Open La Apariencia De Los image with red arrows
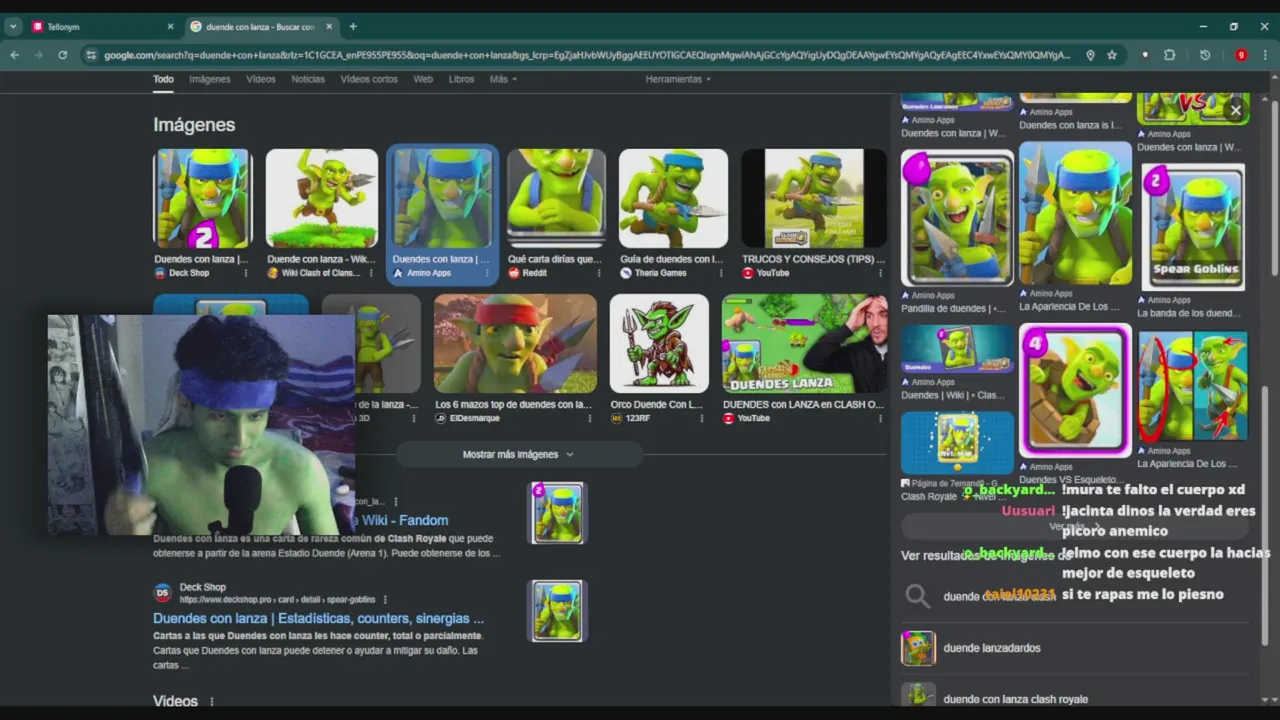Image resolution: width=1280 pixels, height=720 pixels. (1193, 387)
